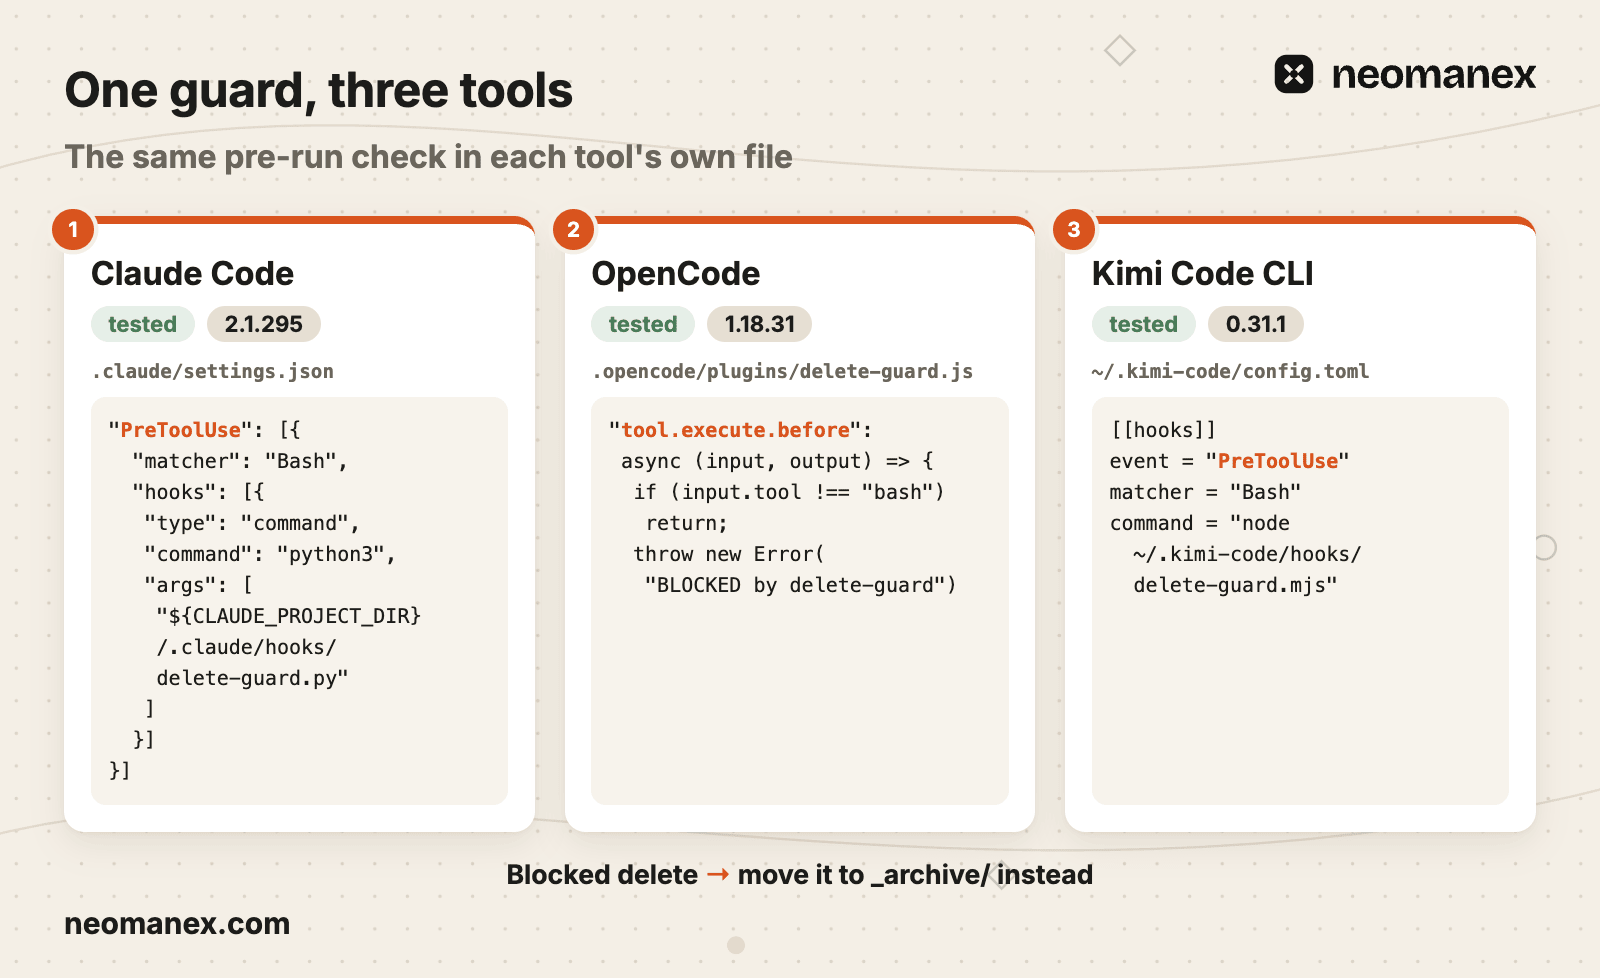Click the "Blocked delete" text
Image resolution: width=1600 pixels, height=978 pixels.
[x=602, y=875]
